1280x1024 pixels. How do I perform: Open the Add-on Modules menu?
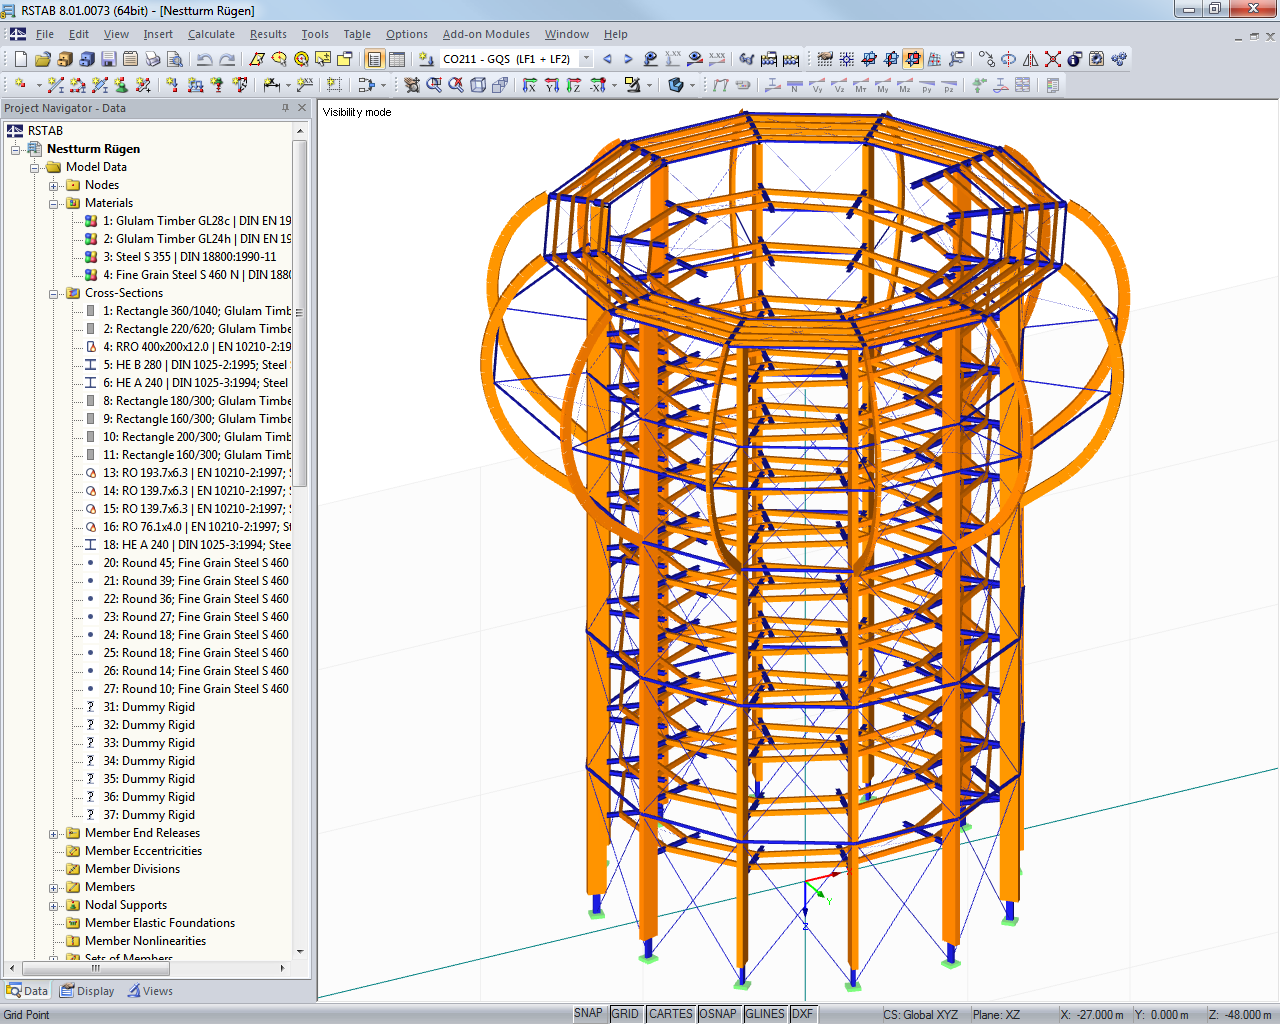[485, 34]
